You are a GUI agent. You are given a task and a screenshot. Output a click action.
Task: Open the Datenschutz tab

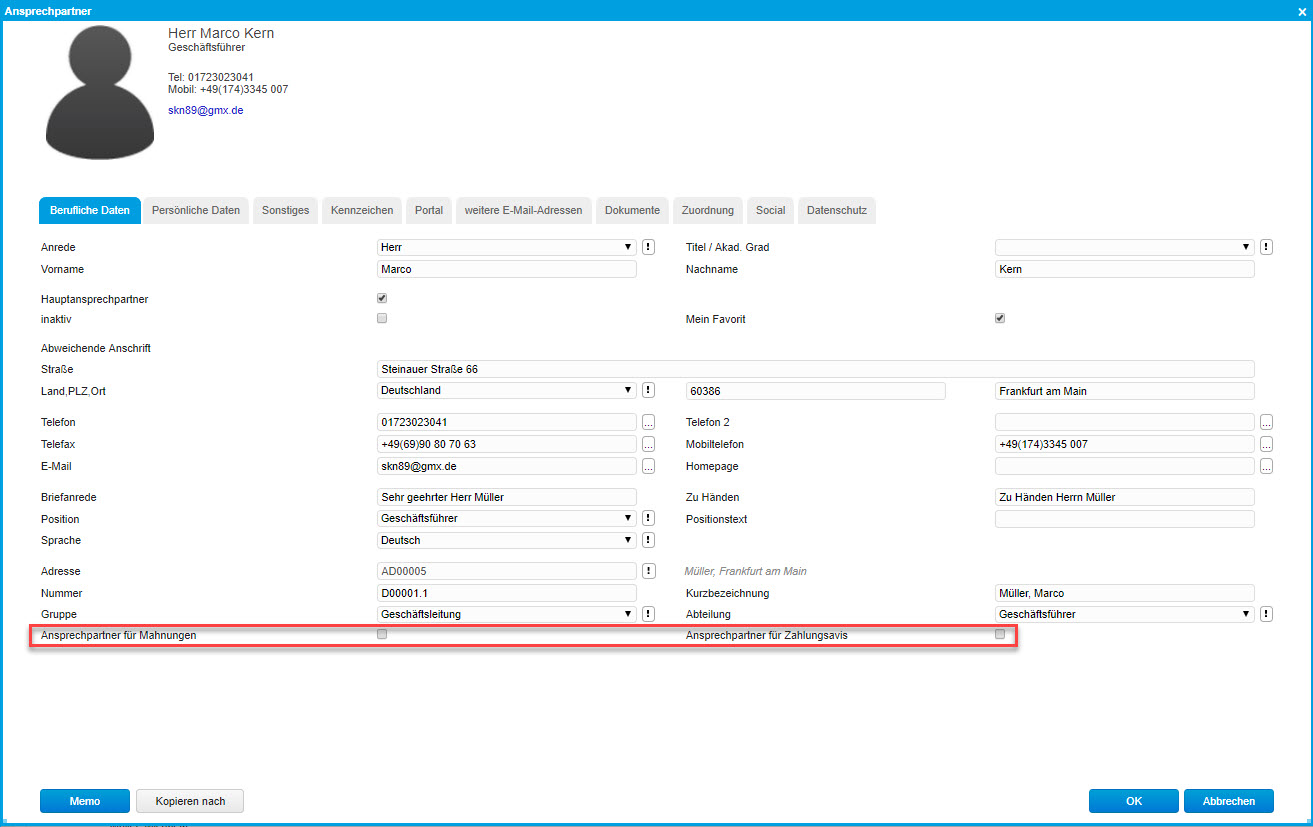837,210
